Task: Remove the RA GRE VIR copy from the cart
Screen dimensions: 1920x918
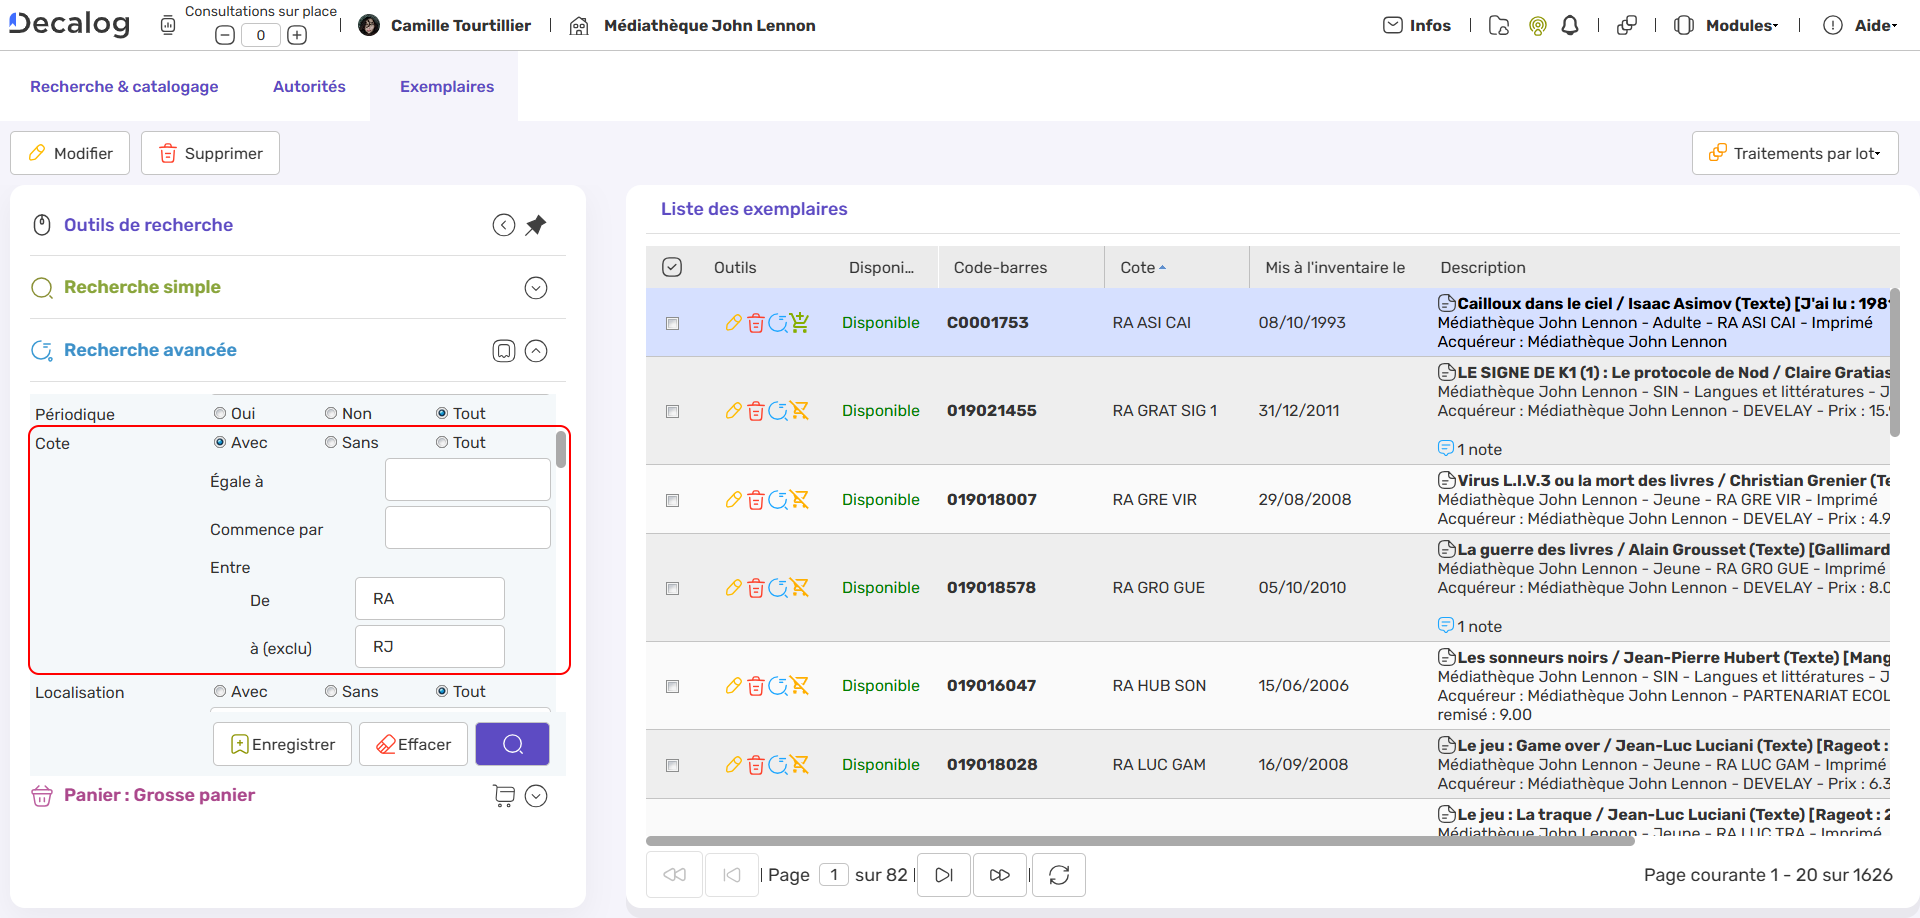Action: [x=800, y=500]
